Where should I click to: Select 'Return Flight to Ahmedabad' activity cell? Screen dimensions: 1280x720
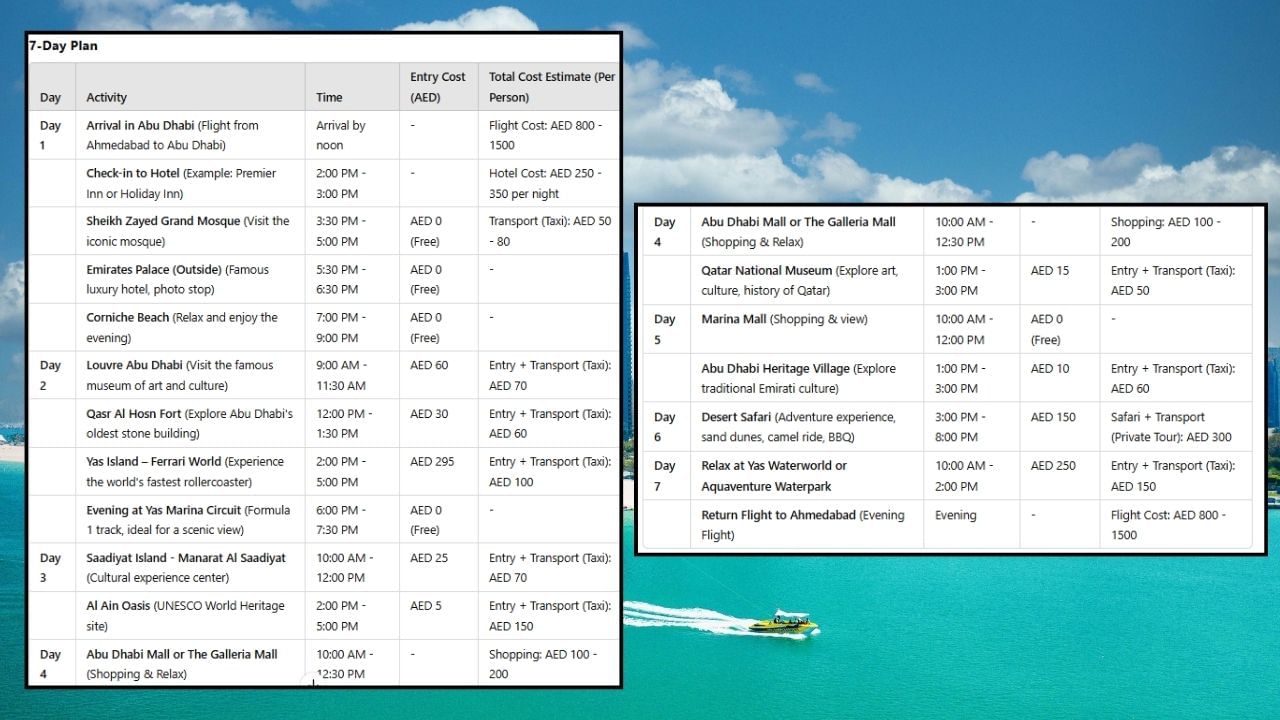[807, 524]
